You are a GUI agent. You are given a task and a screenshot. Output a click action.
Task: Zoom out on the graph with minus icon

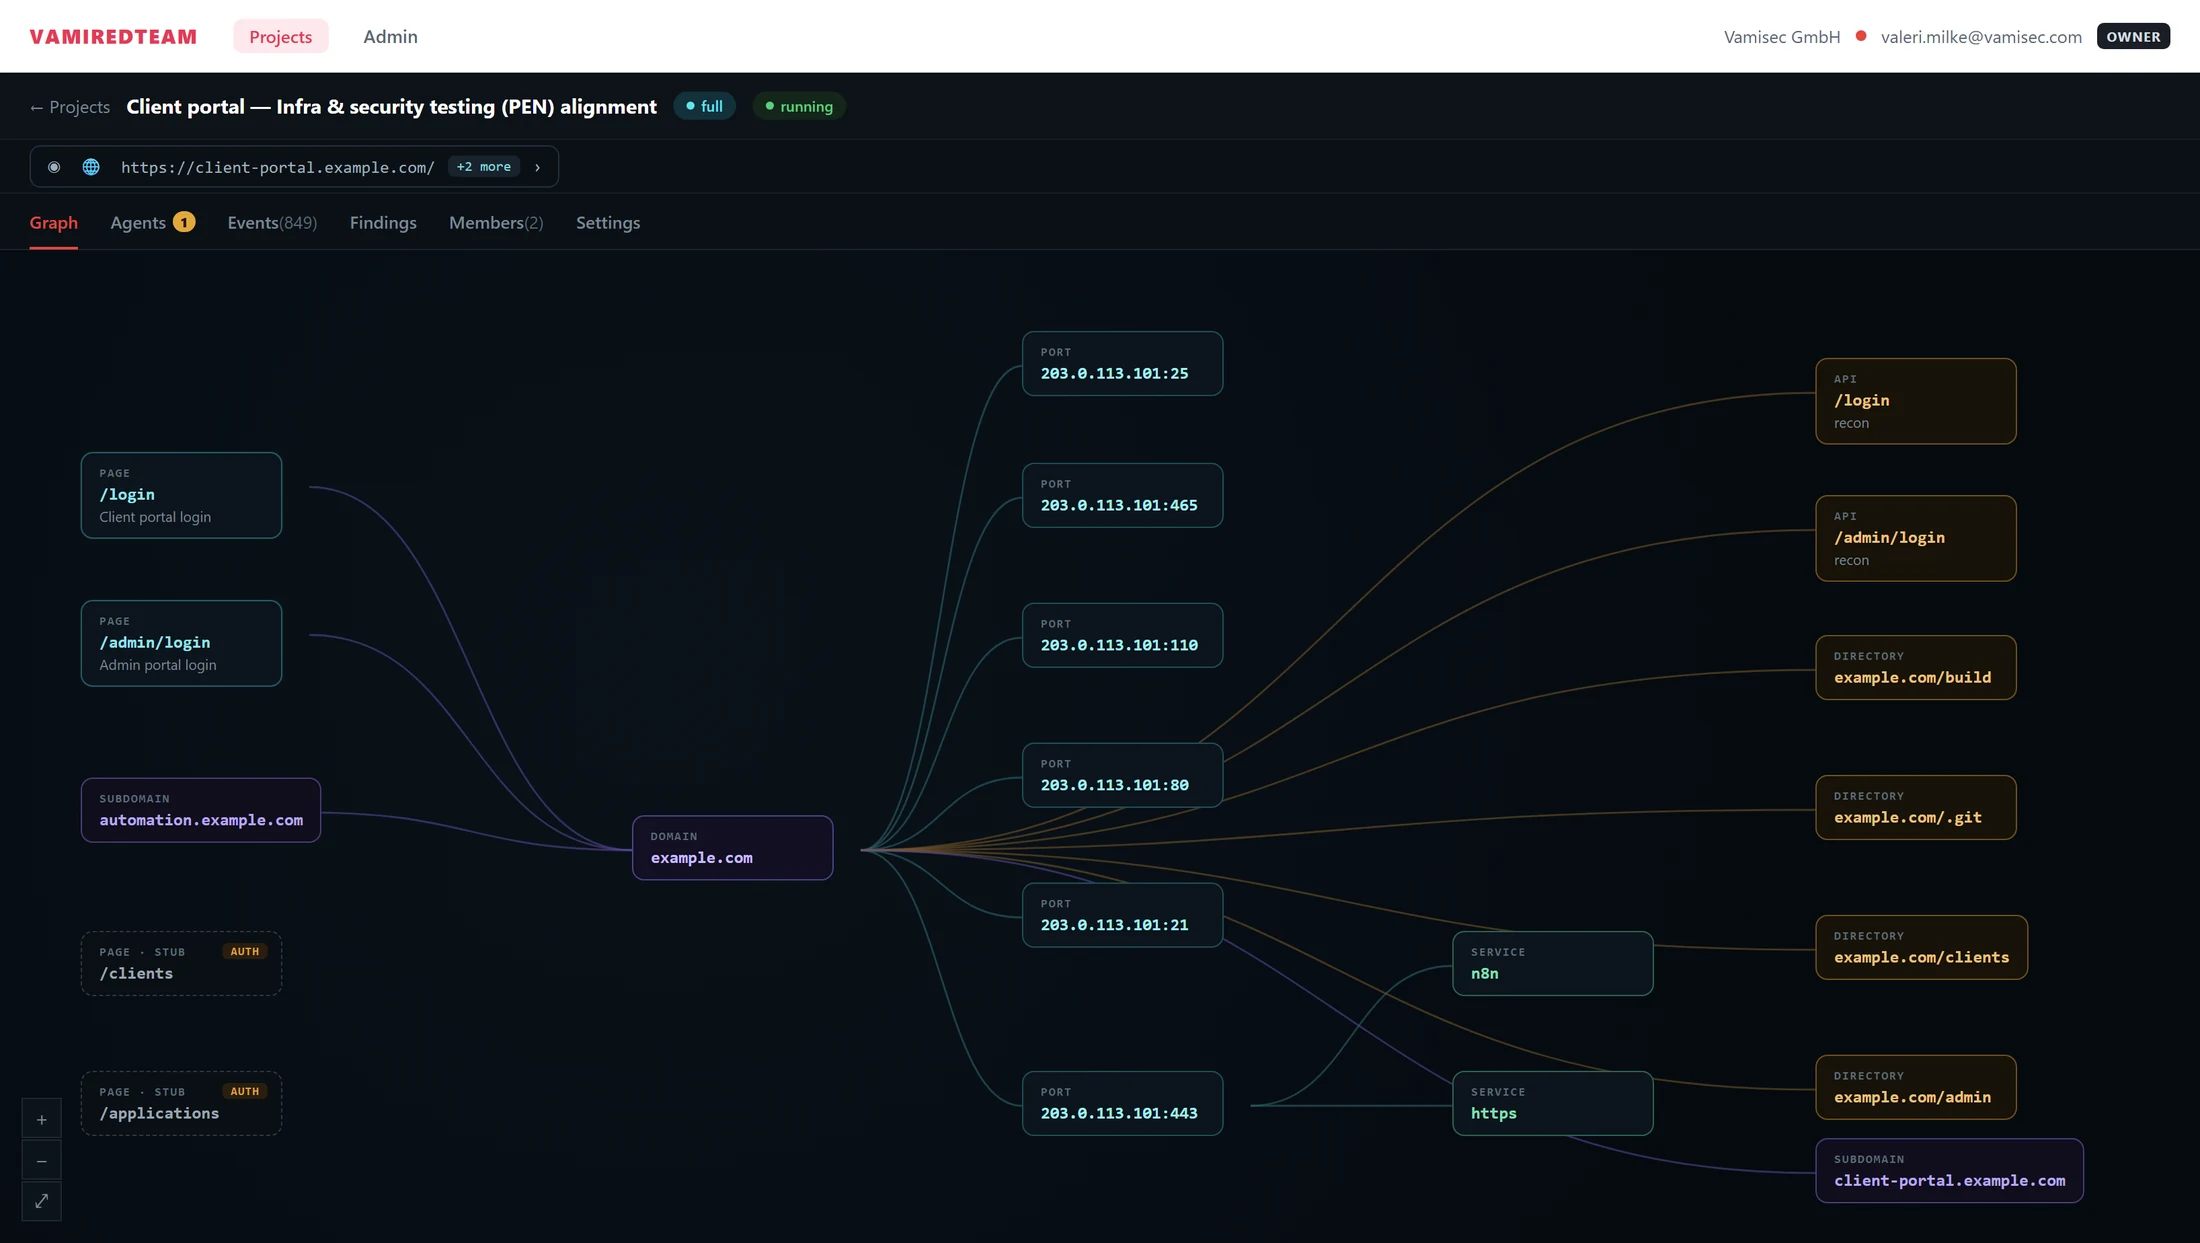41,1161
